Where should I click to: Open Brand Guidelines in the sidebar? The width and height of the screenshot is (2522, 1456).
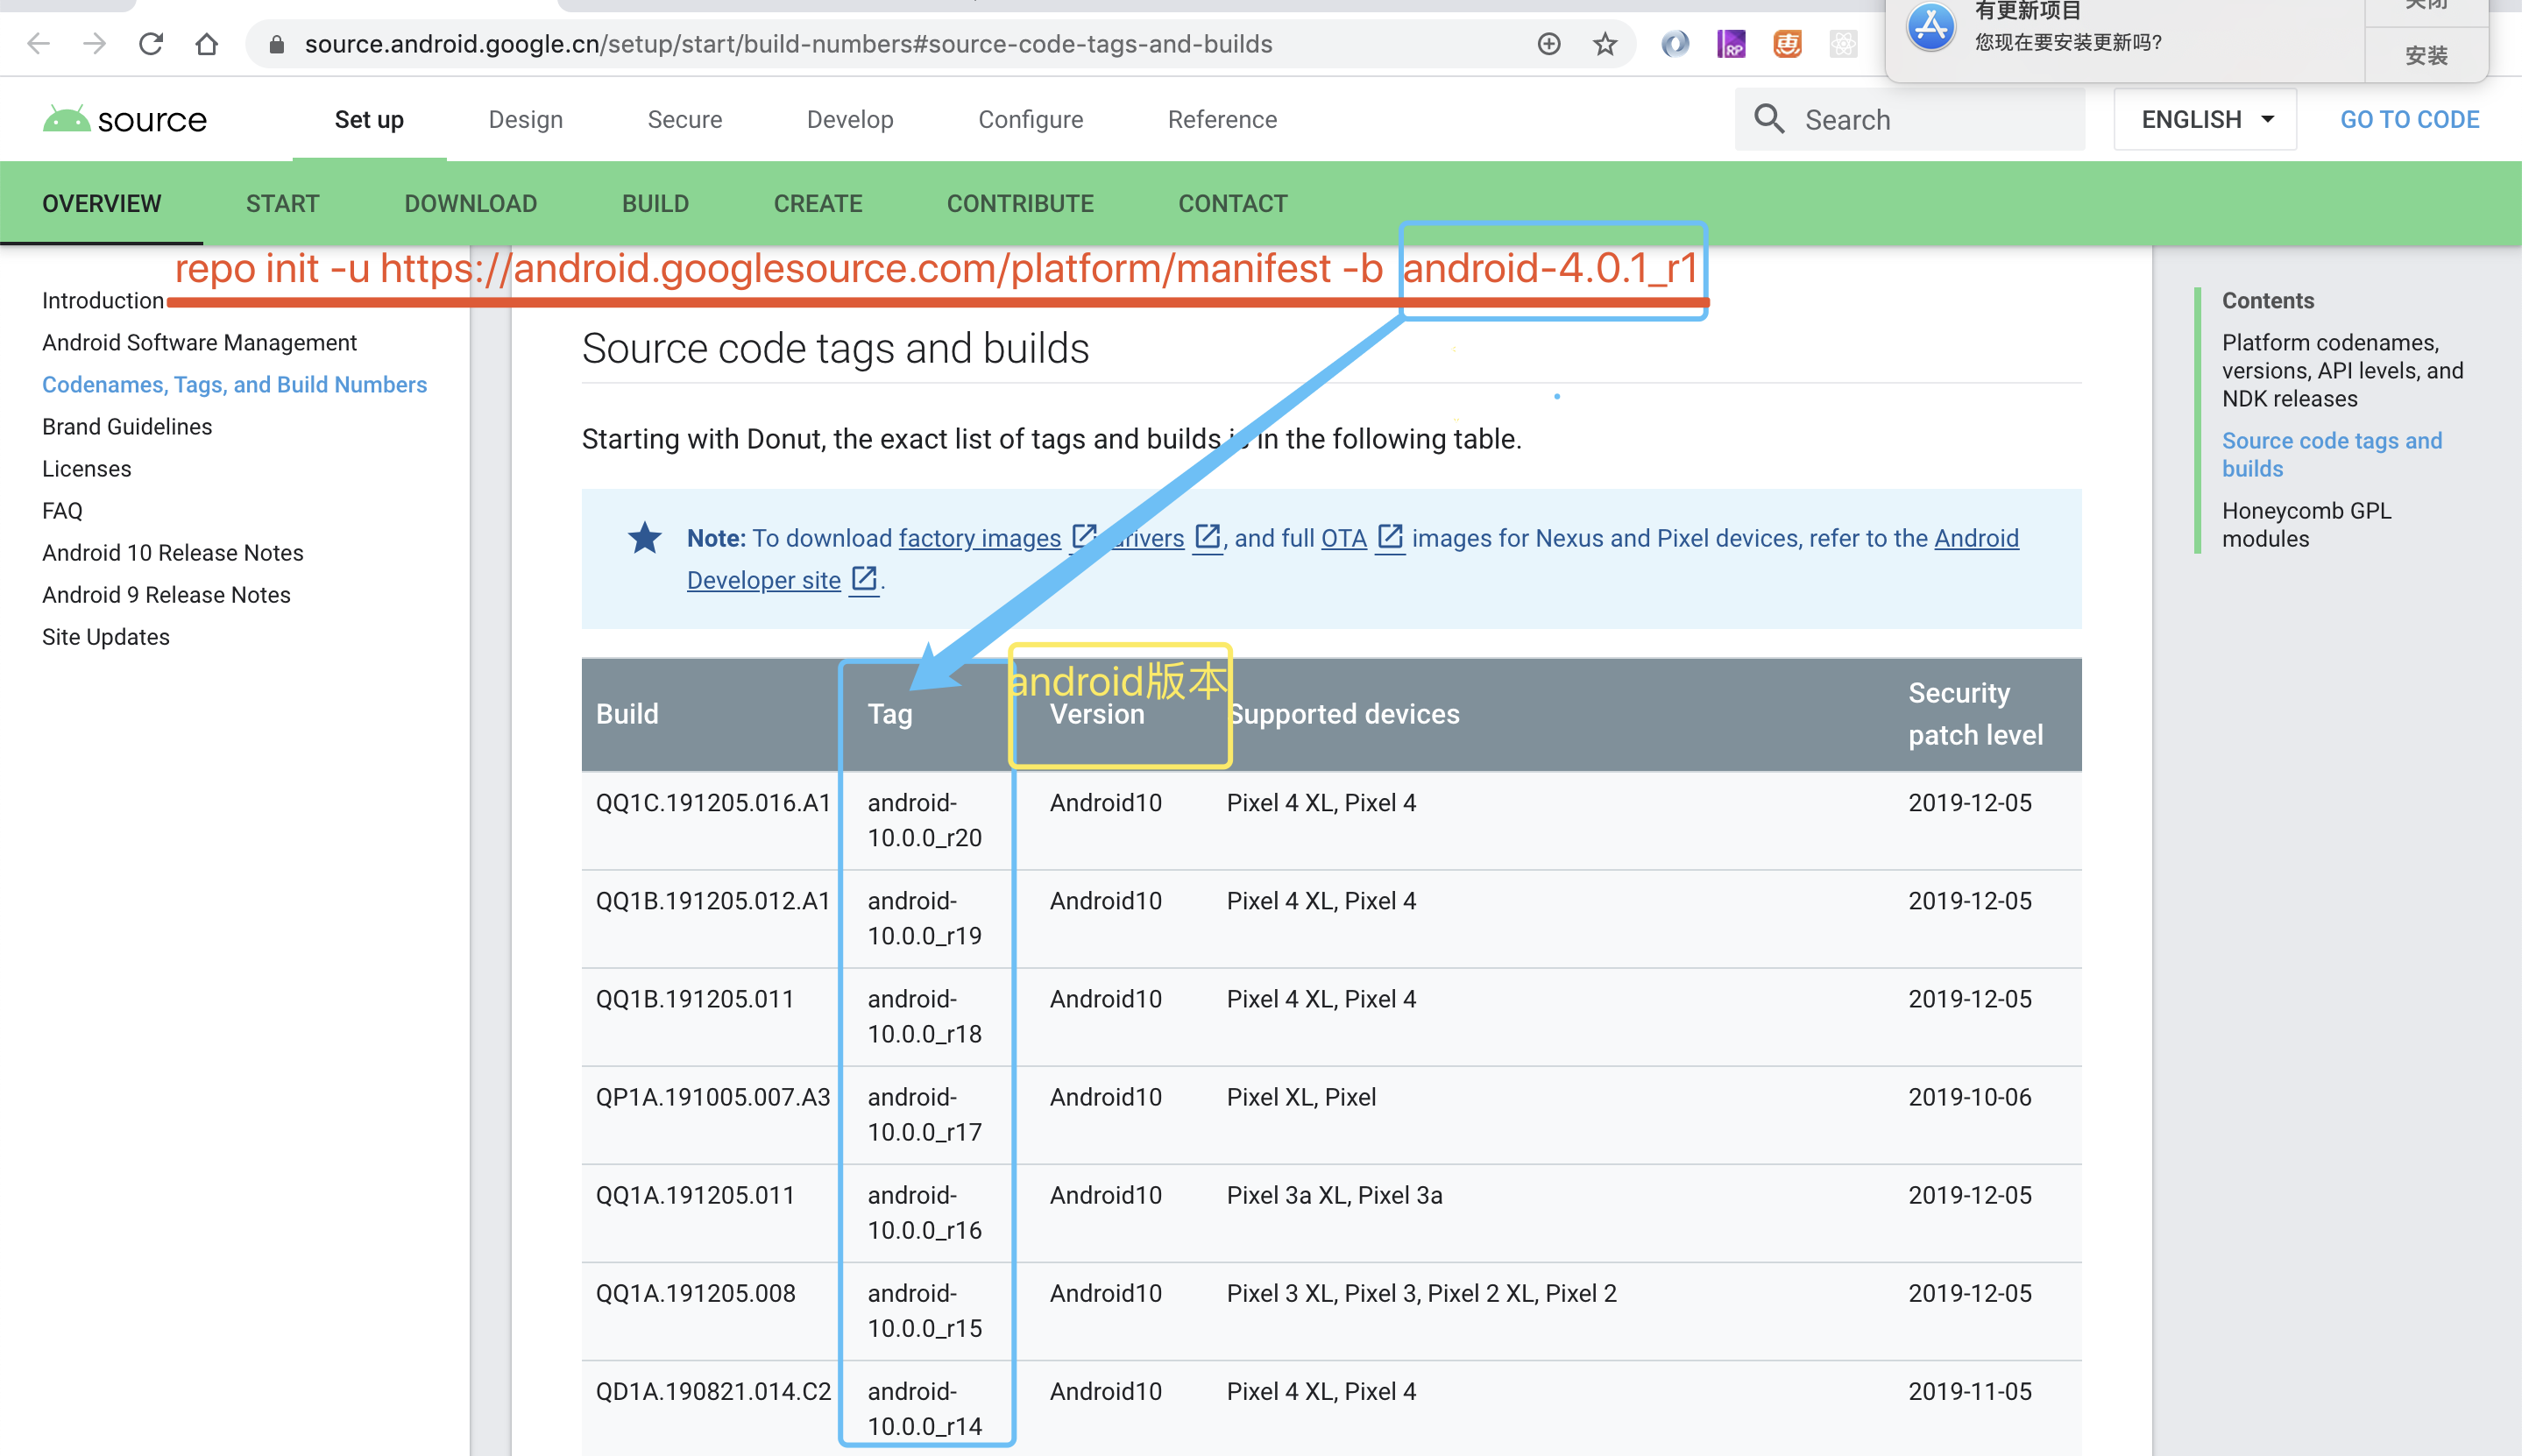pyautogui.click(x=127, y=426)
